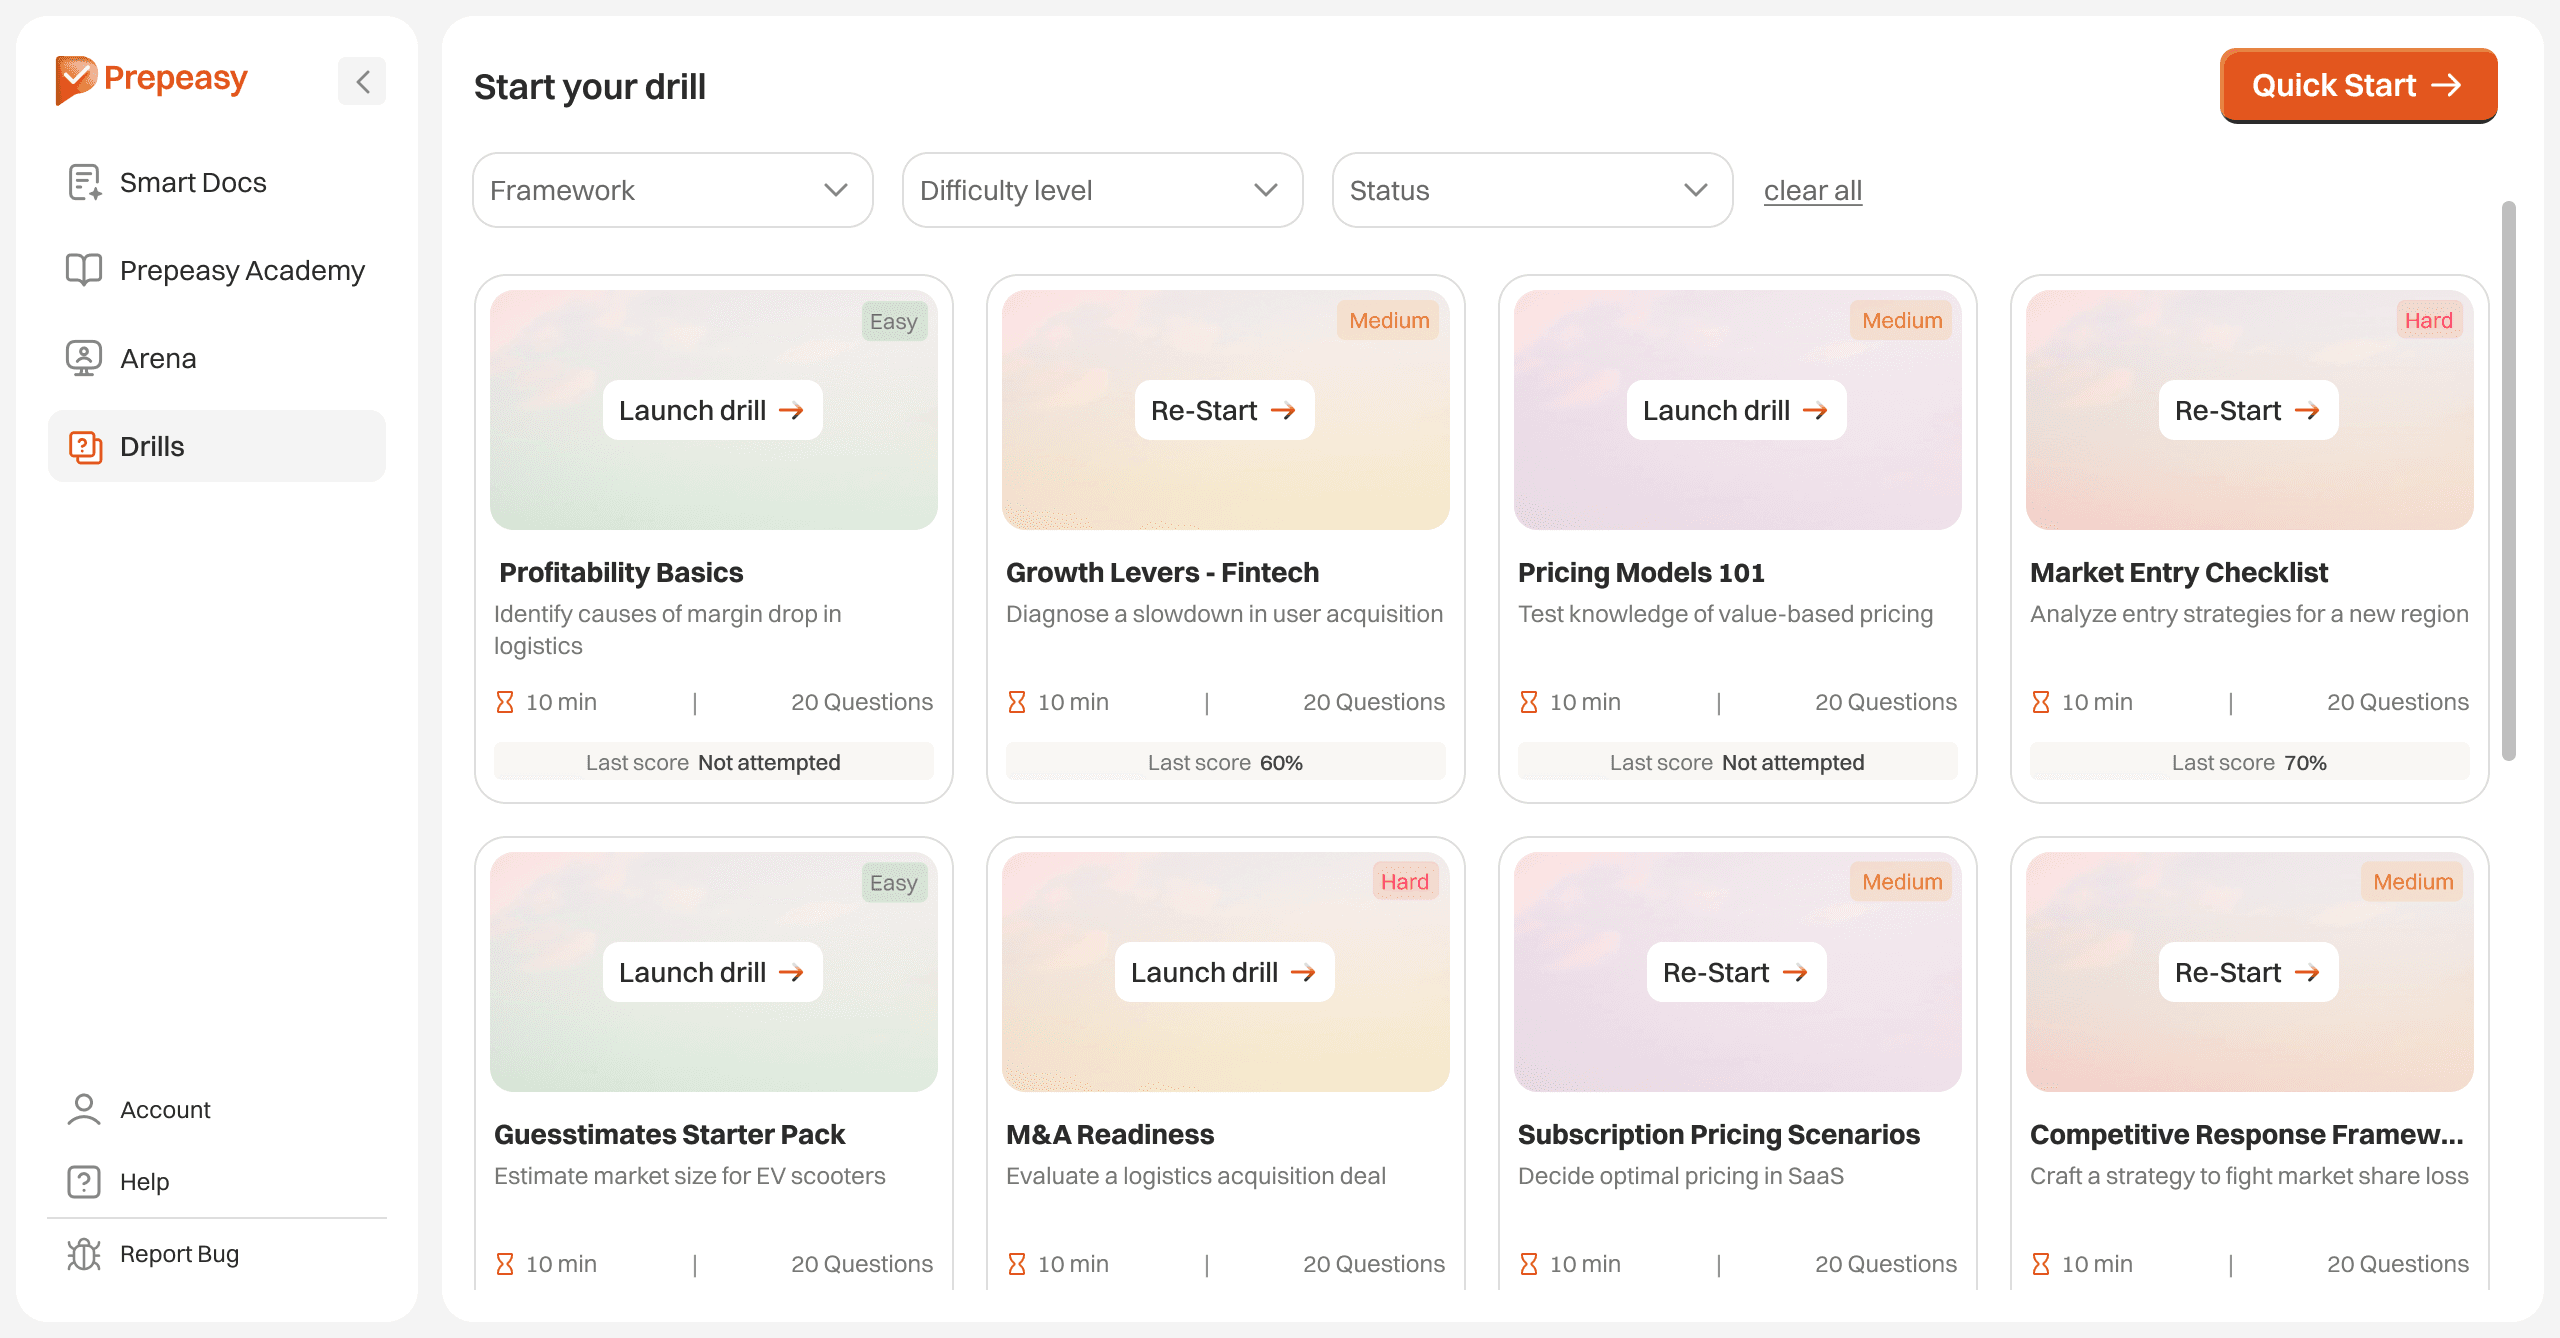Expand the Framework dropdown
This screenshot has width=2560, height=1338.
tap(672, 190)
